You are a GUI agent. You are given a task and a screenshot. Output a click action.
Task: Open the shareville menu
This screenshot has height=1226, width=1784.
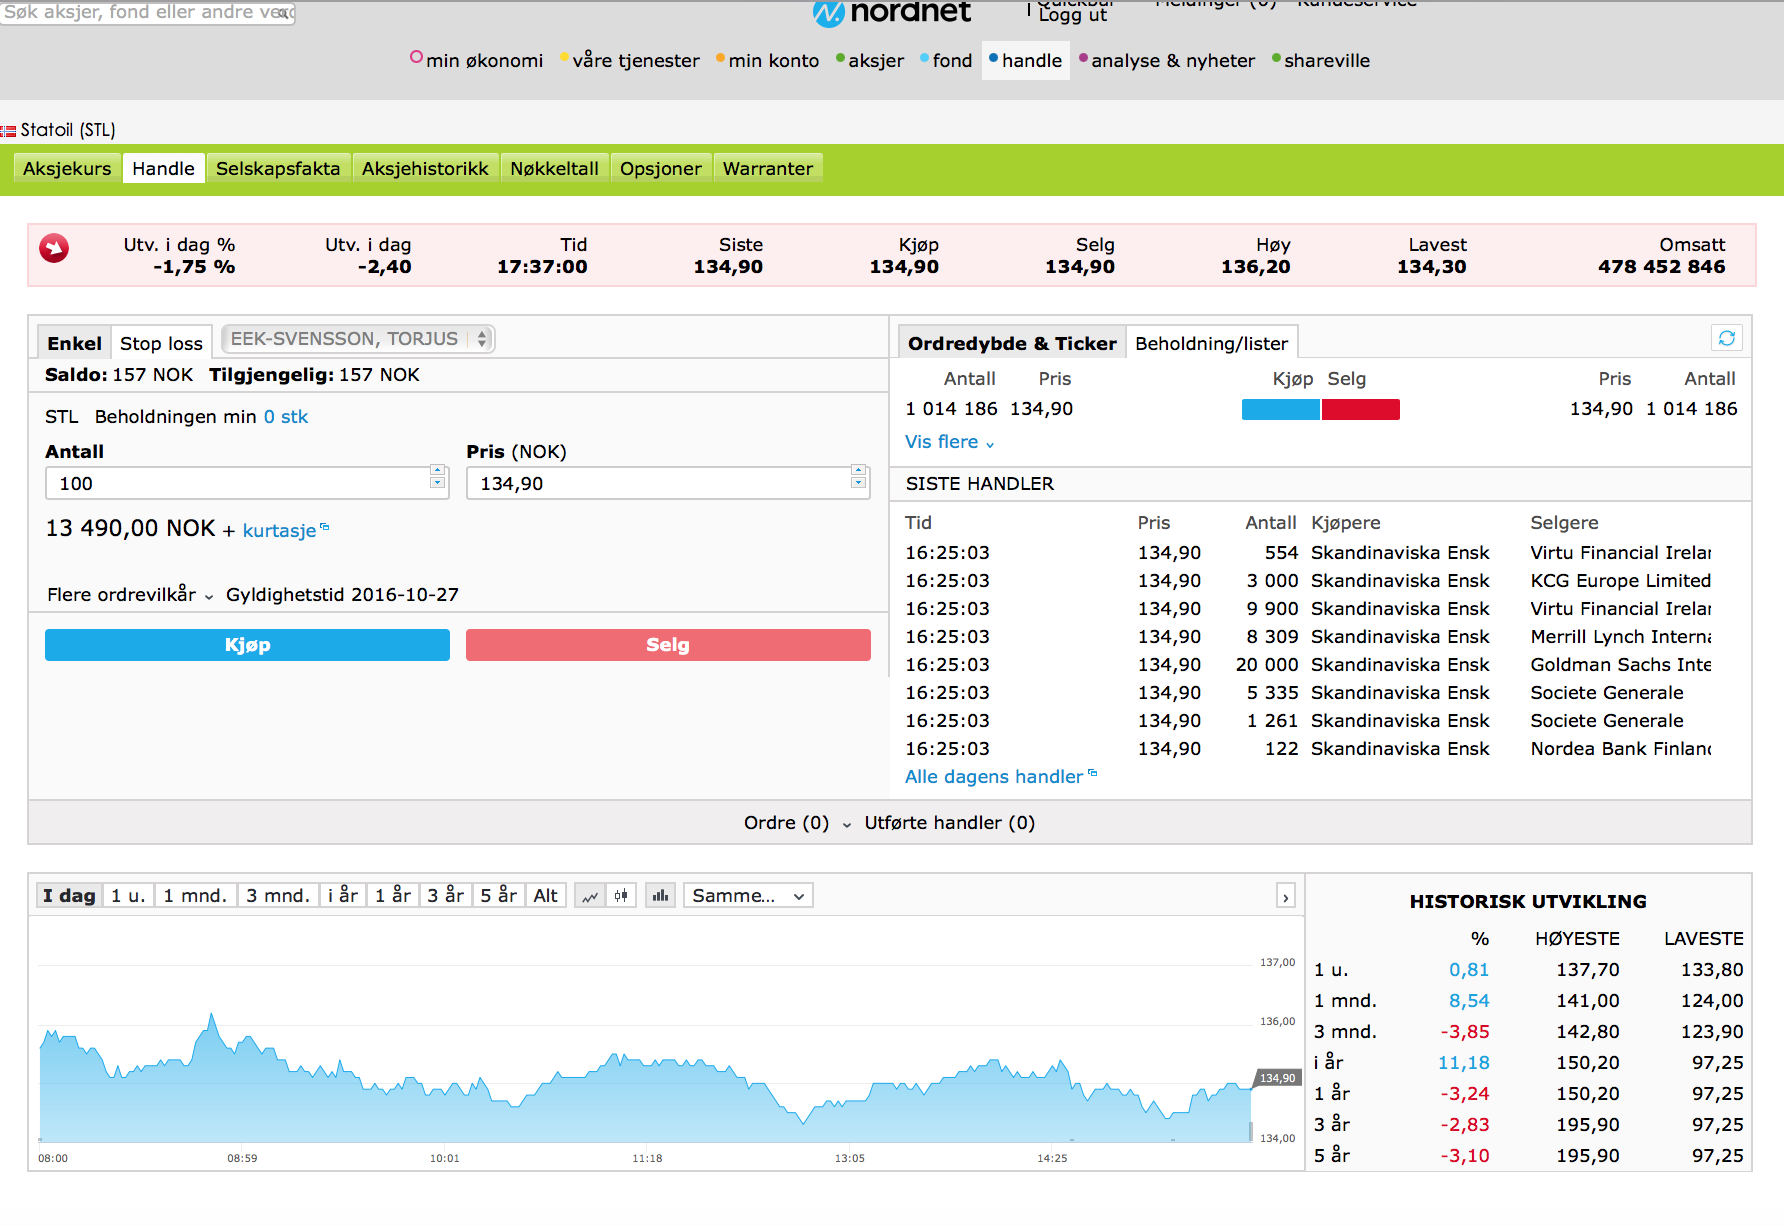(1320, 60)
